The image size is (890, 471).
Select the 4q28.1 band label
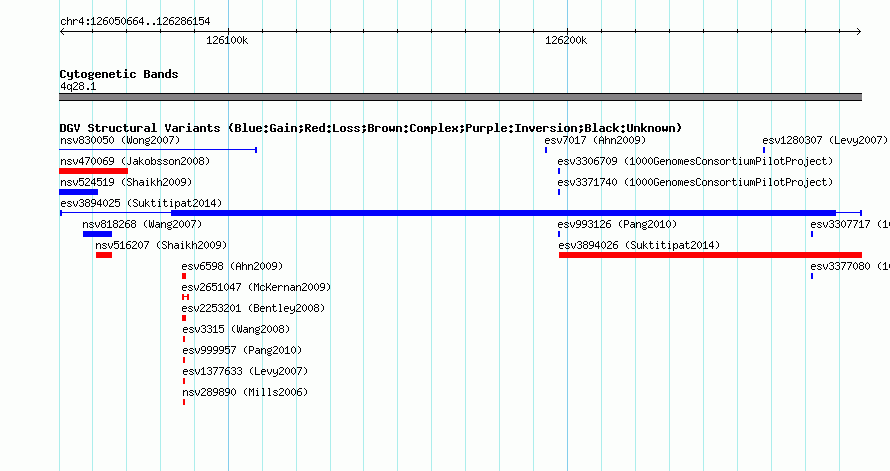point(78,86)
